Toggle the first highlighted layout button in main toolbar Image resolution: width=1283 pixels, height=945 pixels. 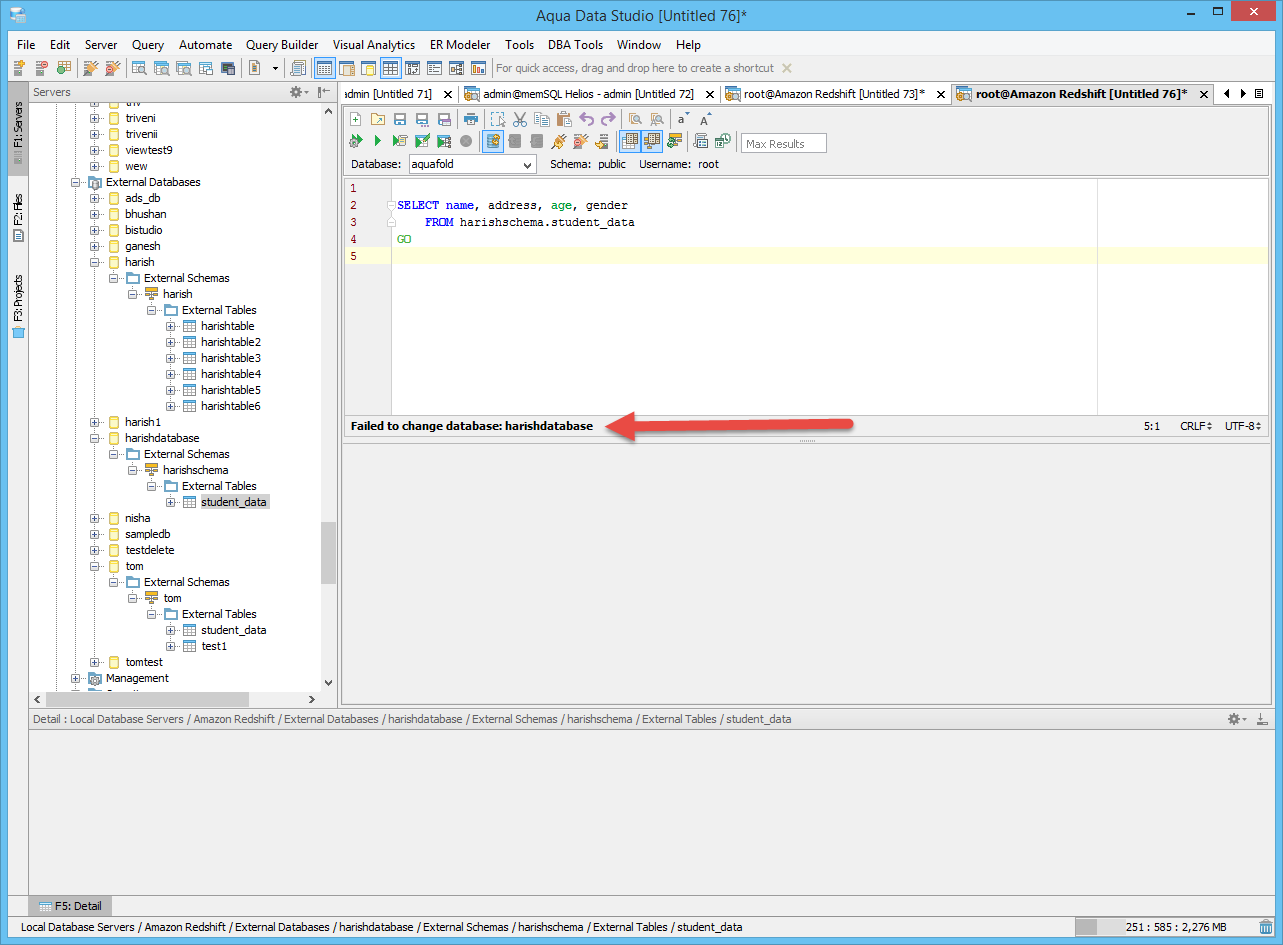324,68
